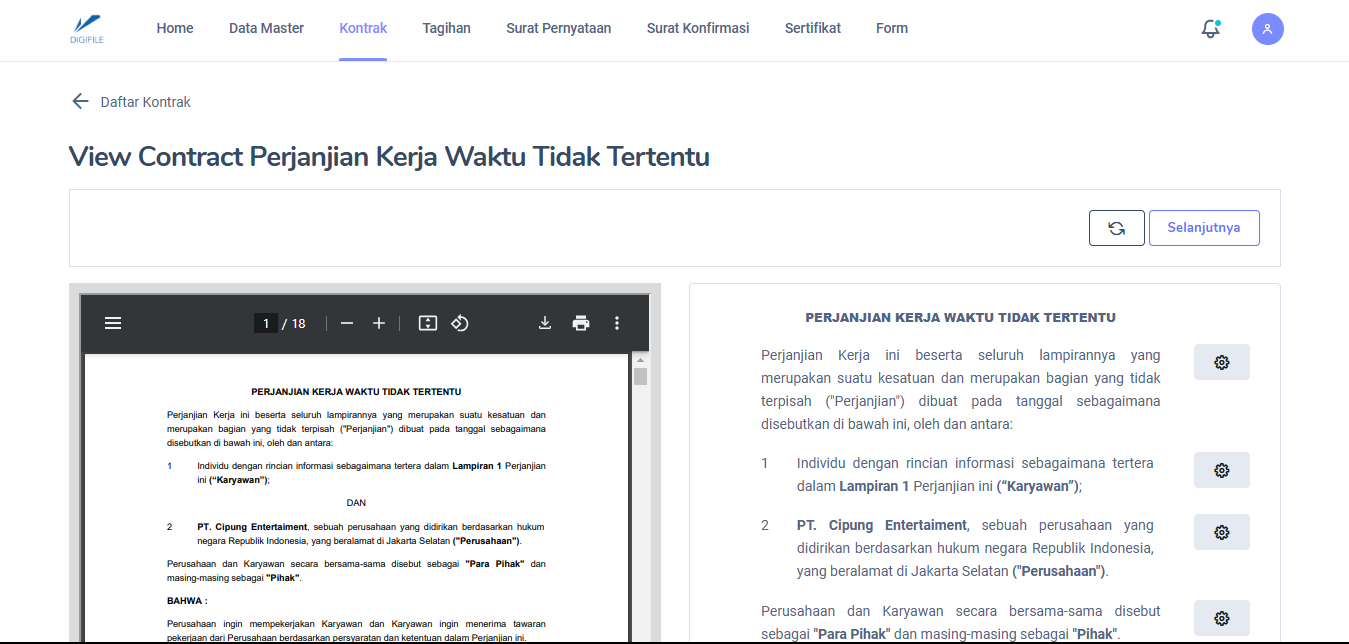Open gear settings for the Karyawan clause
The height and width of the screenshot is (644, 1349).
[x=1221, y=470]
